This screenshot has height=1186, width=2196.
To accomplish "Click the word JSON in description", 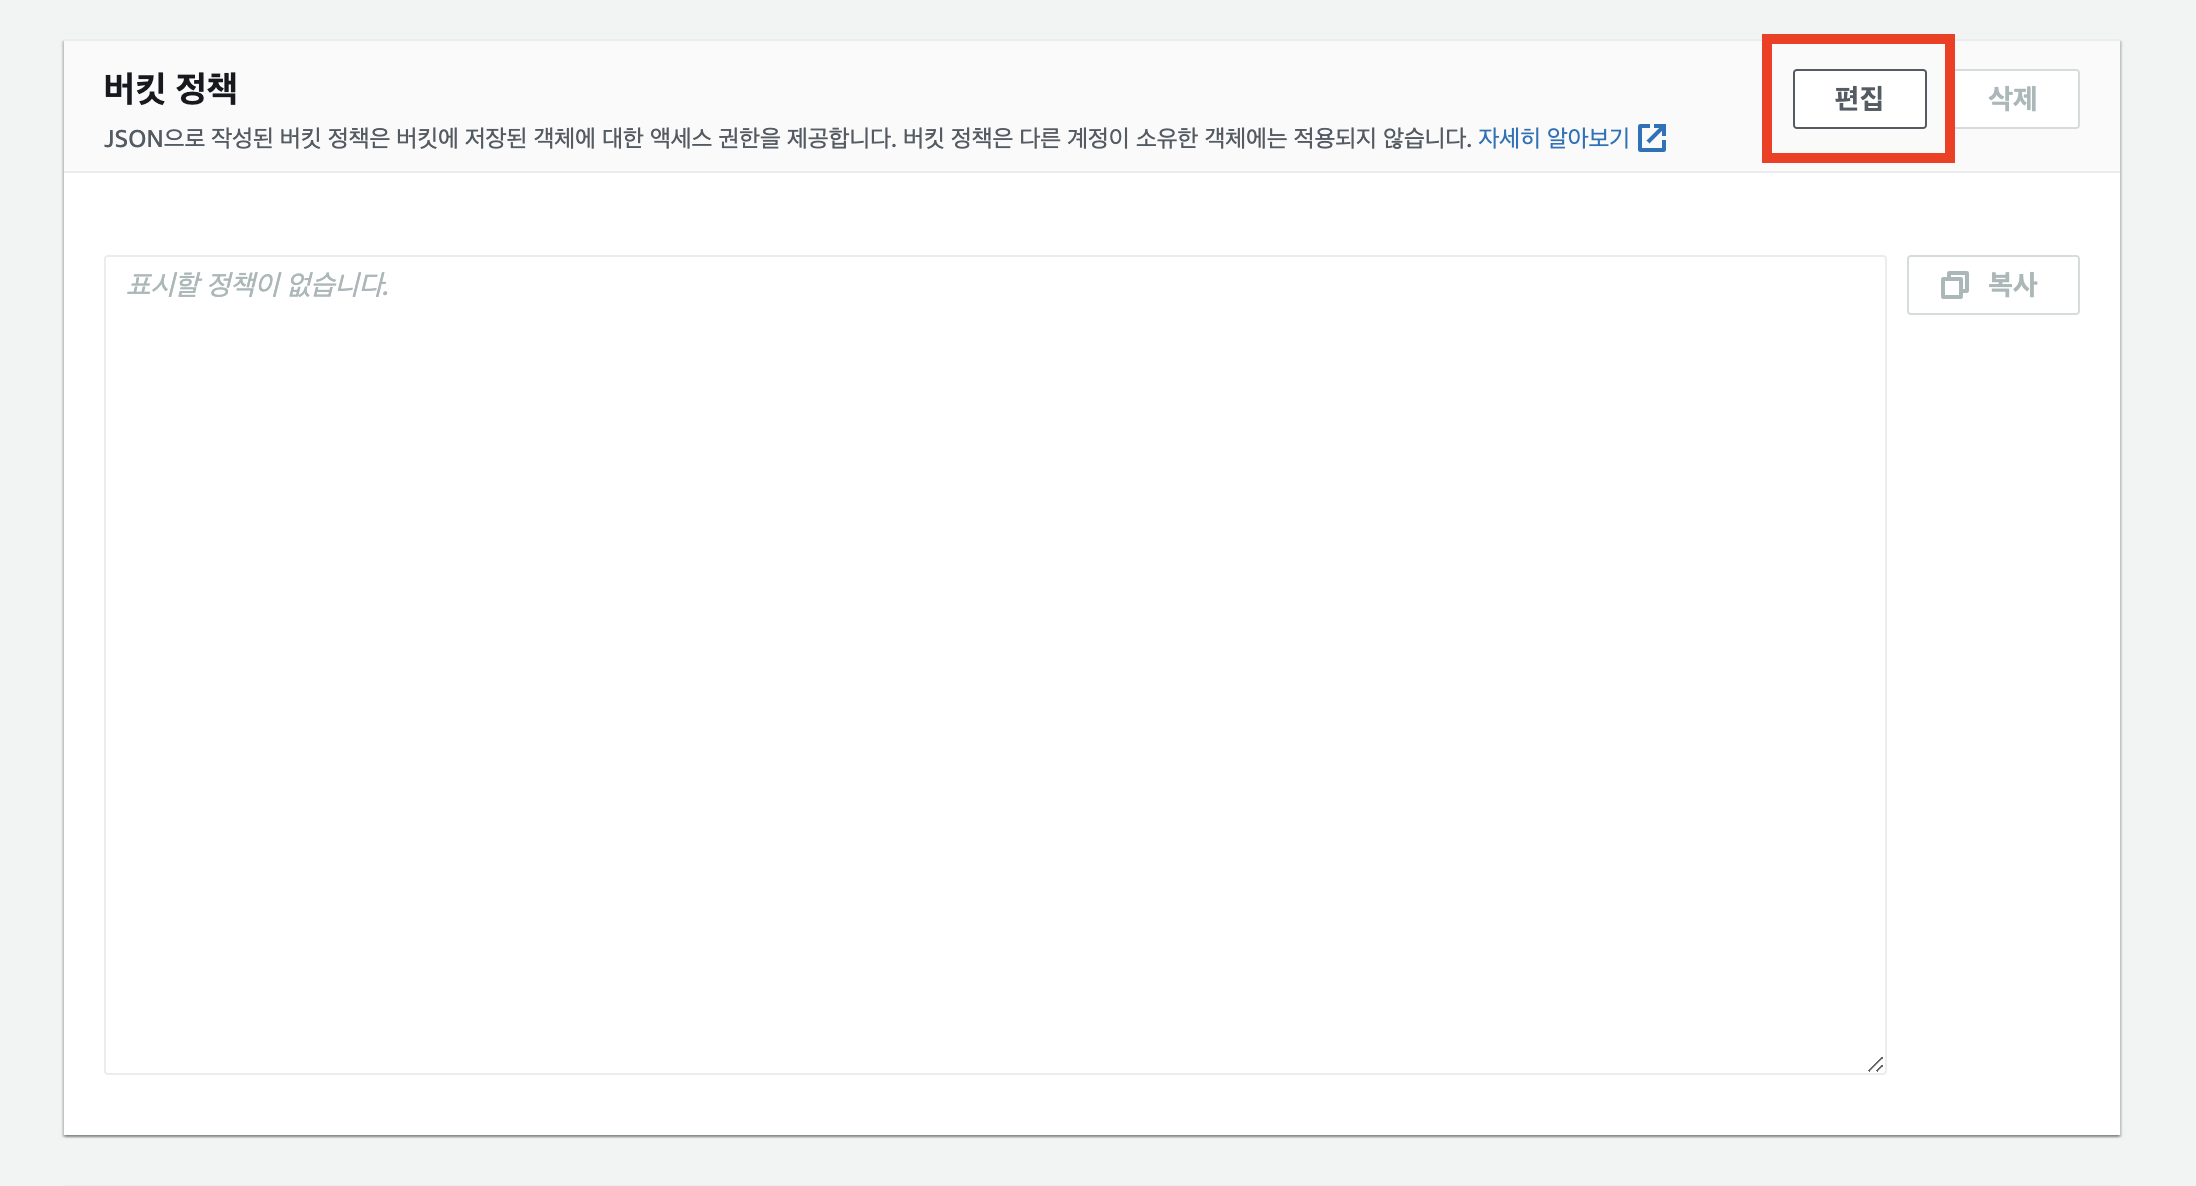I will pos(133,139).
